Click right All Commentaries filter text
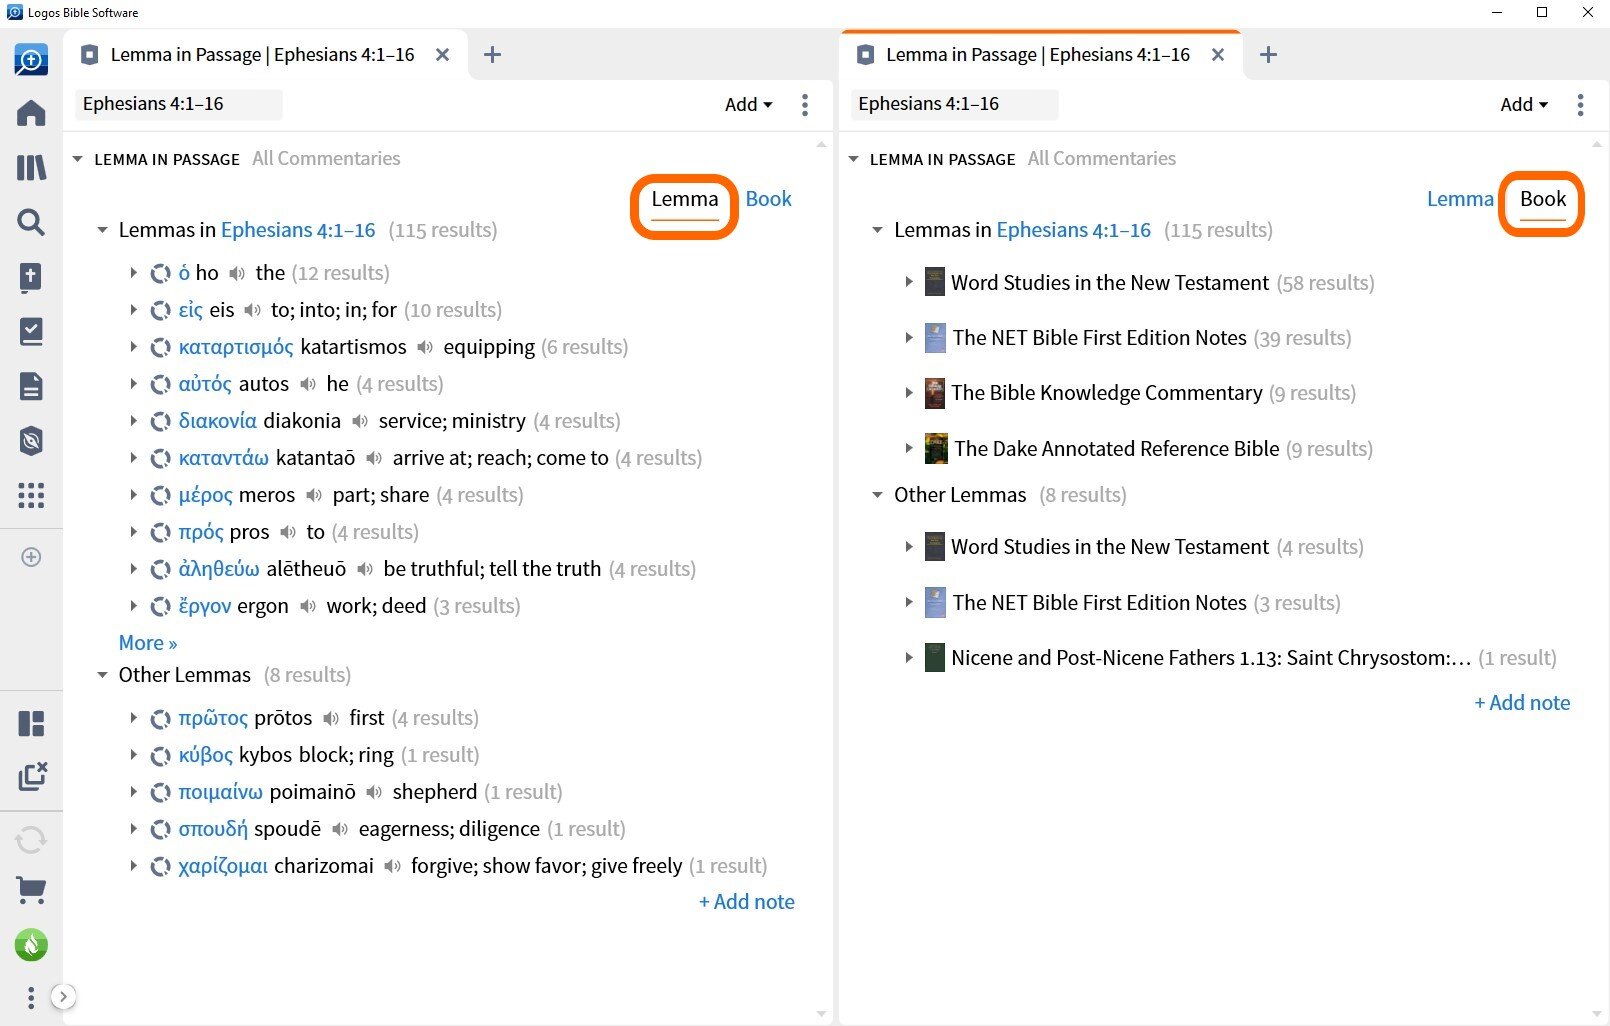 (1102, 158)
